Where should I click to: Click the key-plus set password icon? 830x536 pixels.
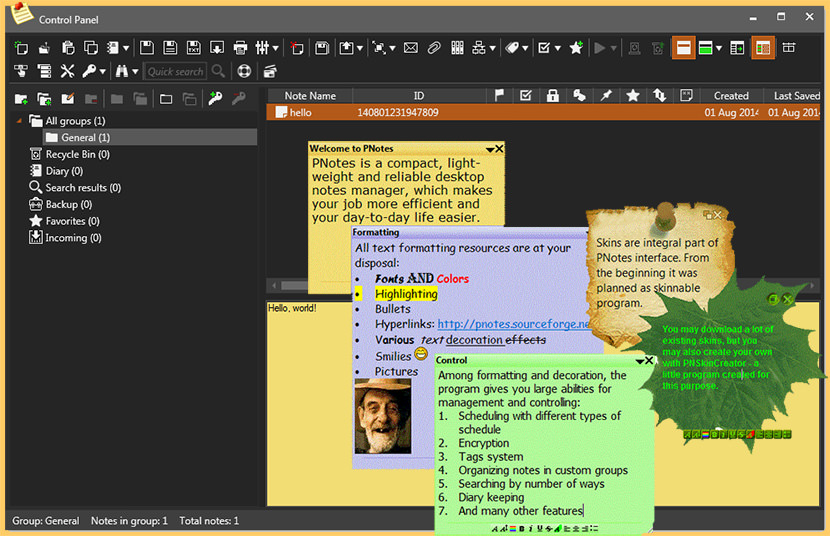(x=215, y=98)
